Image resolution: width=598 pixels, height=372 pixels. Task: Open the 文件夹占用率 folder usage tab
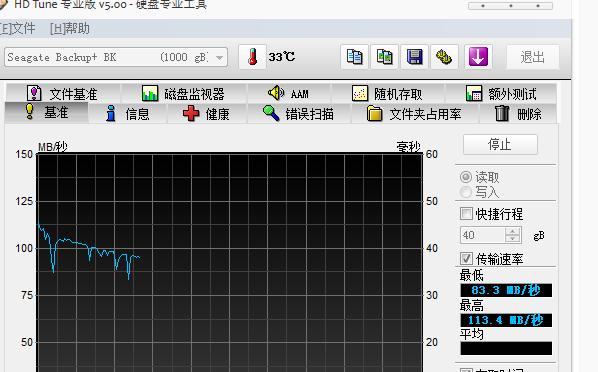414,114
